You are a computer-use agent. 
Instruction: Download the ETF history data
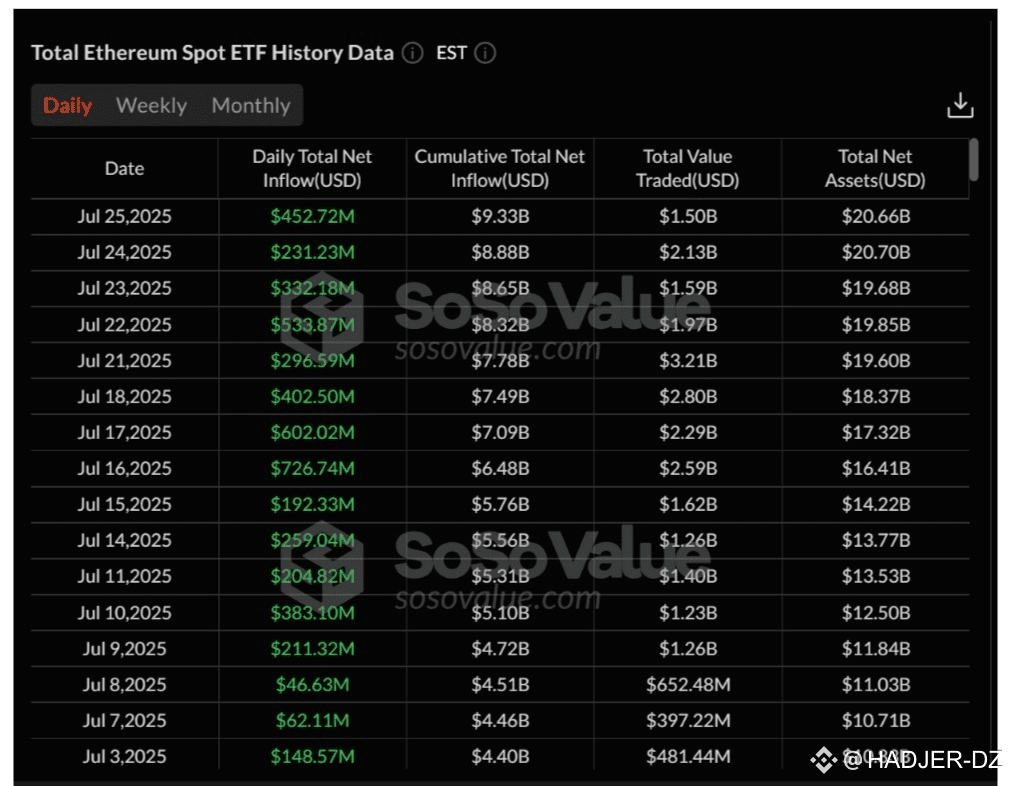pyautogui.click(x=960, y=105)
